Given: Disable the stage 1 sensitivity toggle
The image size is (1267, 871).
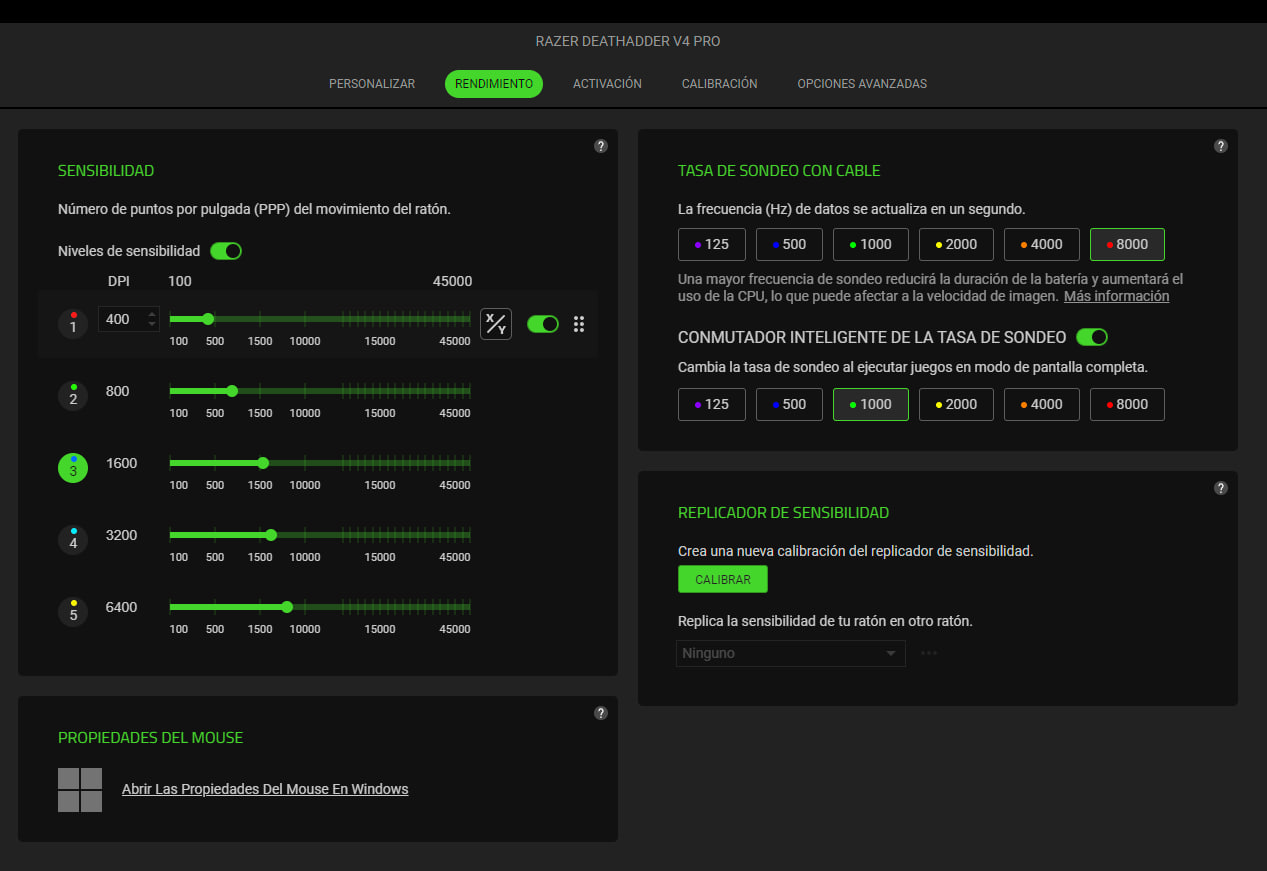Looking at the screenshot, I should click(543, 324).
